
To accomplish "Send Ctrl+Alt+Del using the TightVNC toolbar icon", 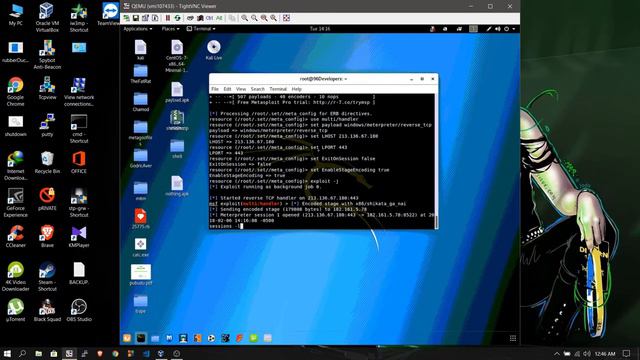I will (190, 18).
